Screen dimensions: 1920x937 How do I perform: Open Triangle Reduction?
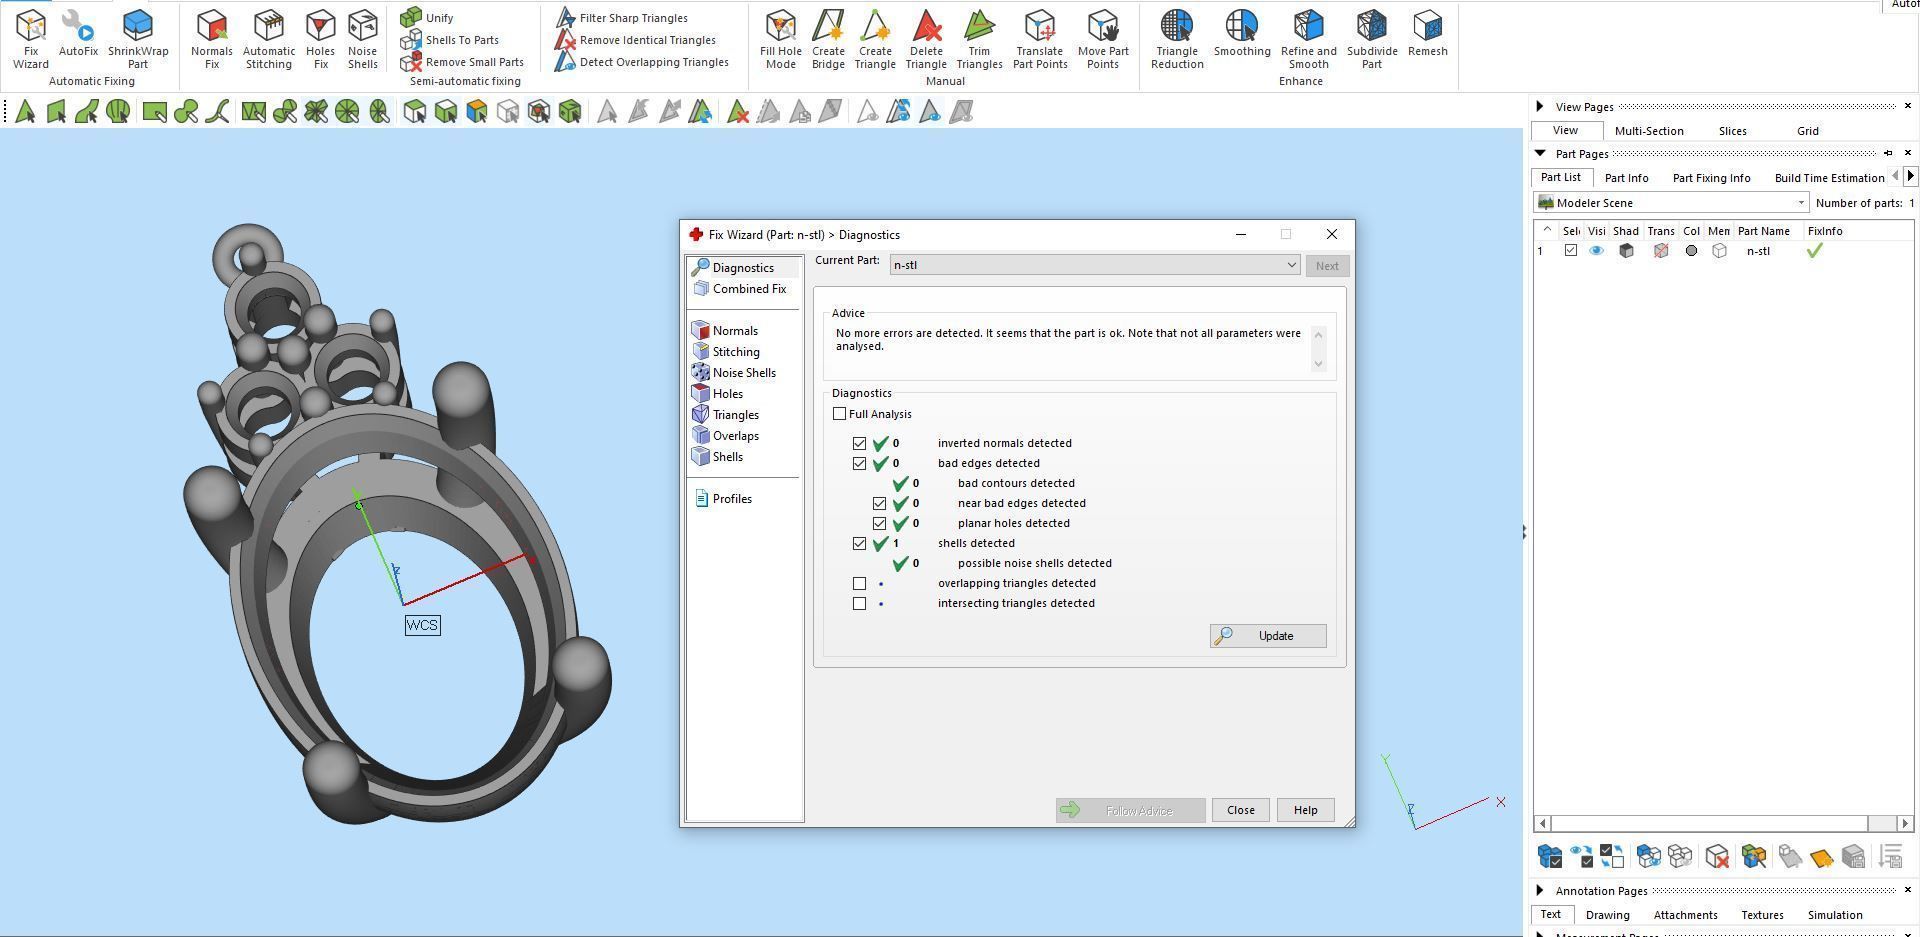[1177, 39]
